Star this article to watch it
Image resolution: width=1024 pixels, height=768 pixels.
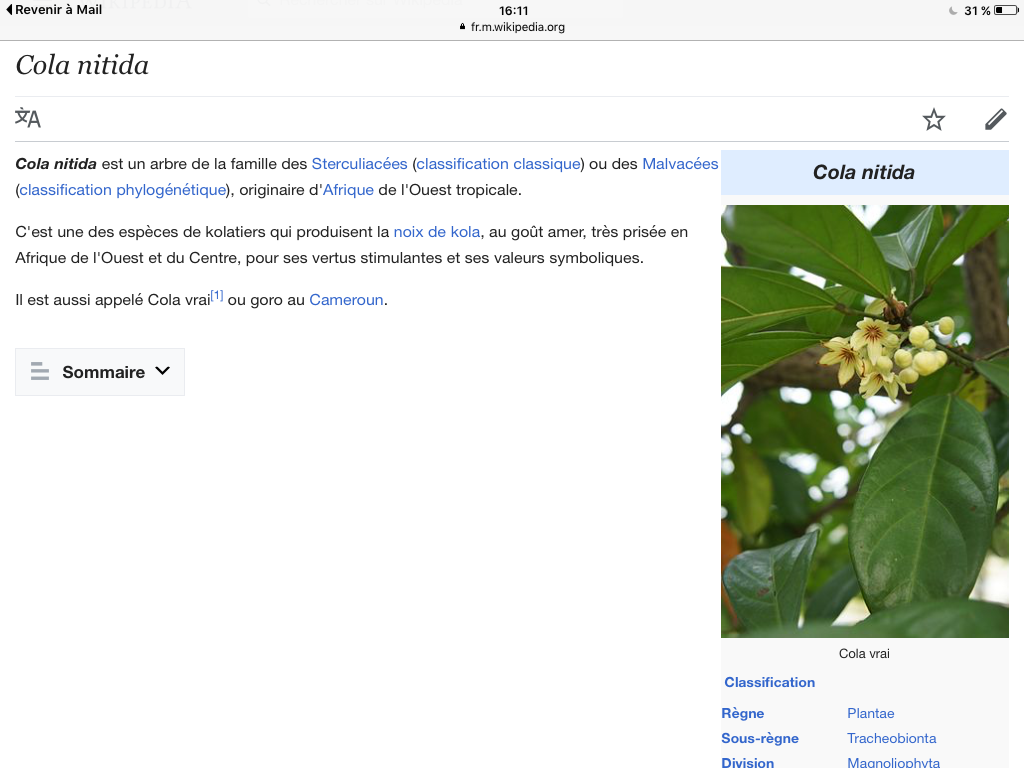pos(933,120)
